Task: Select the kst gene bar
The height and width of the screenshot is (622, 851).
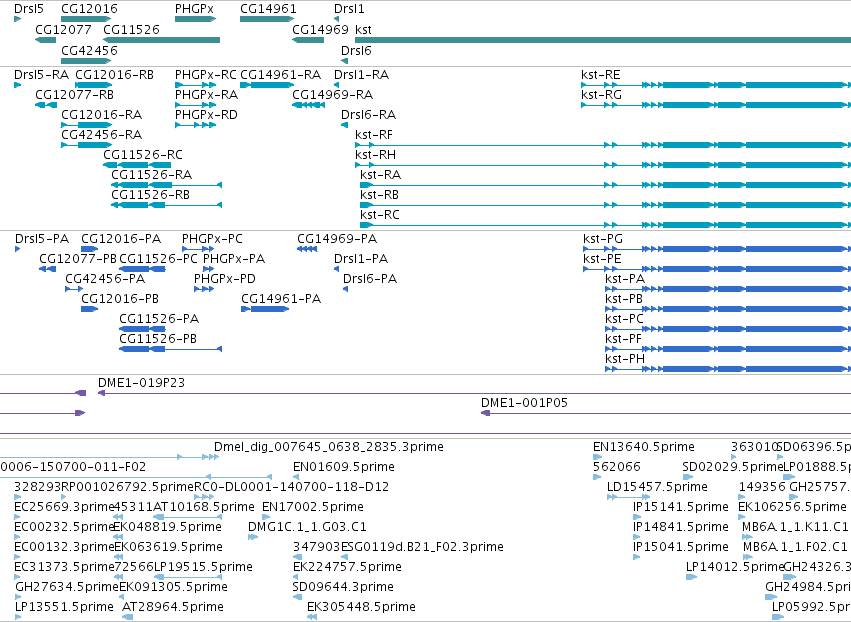Action: [x=603, y=40]
